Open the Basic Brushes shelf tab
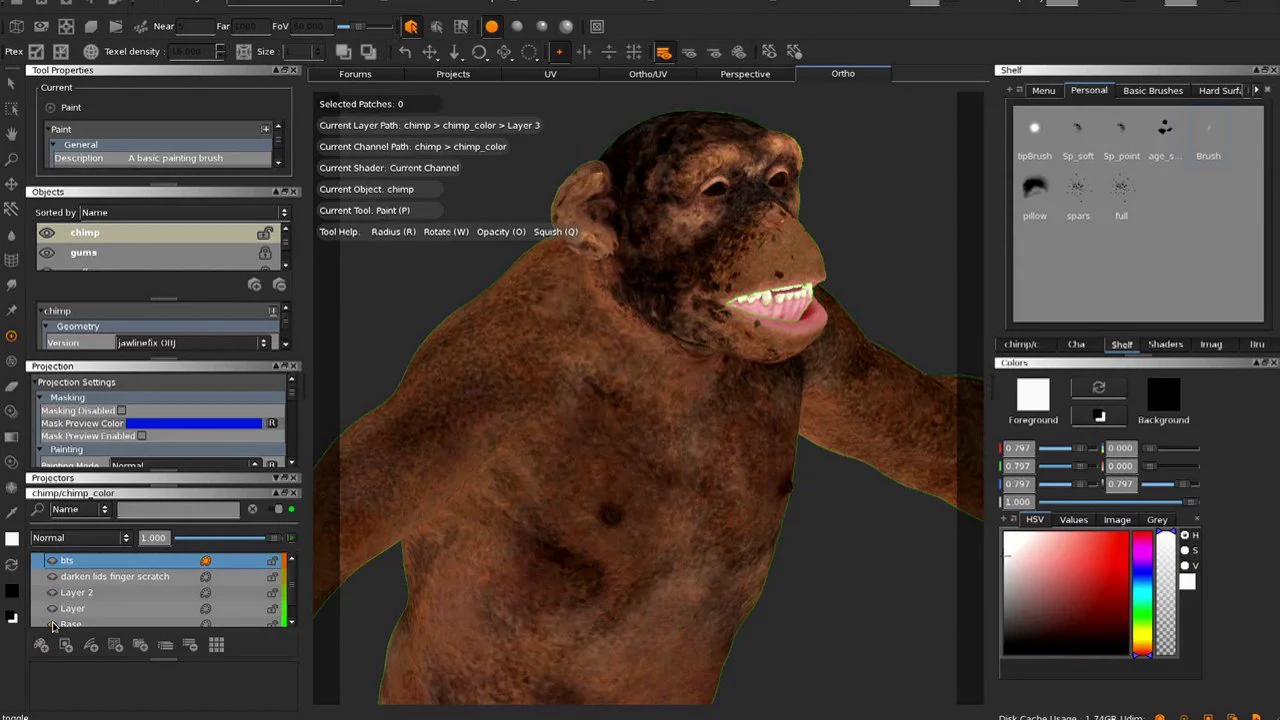Screen dimensions: 1280x720 coord(1152,91)
